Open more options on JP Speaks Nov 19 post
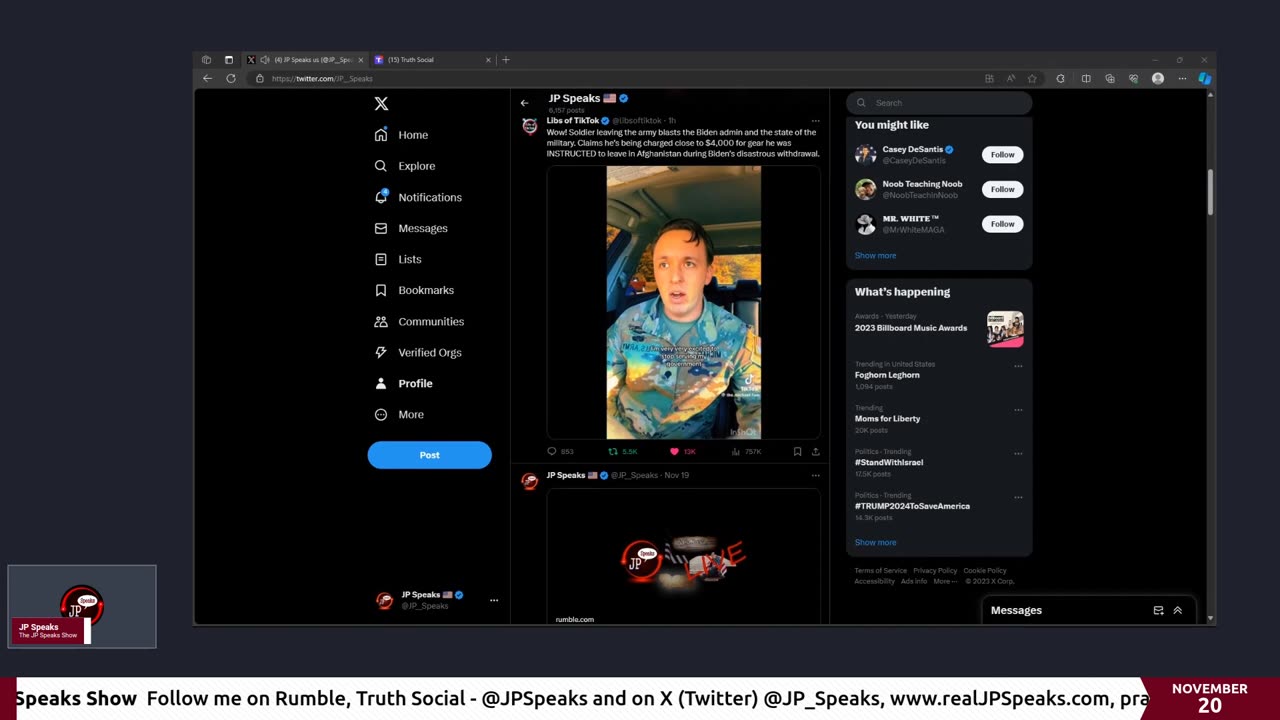 [x=815, y=476]
